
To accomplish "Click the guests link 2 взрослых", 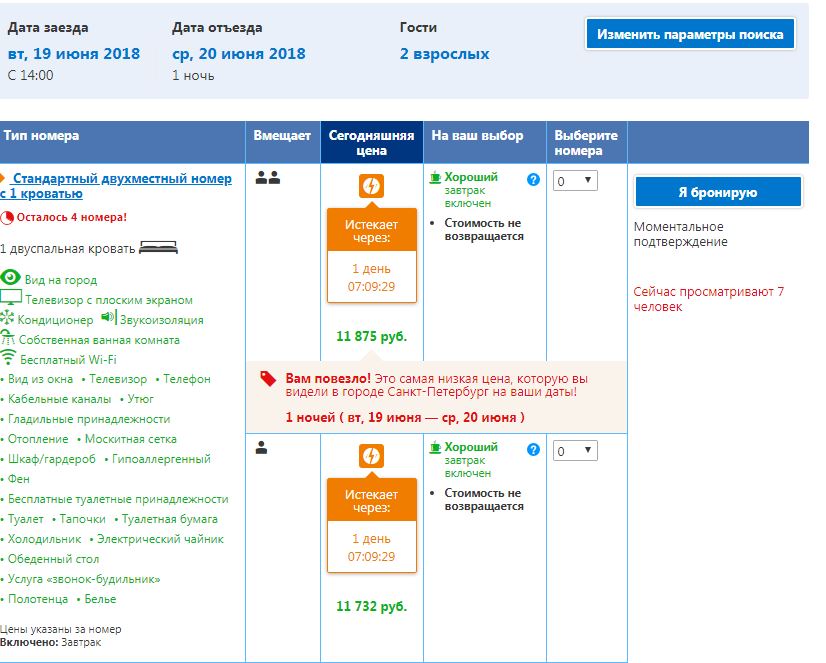I will tap(444, 53).
